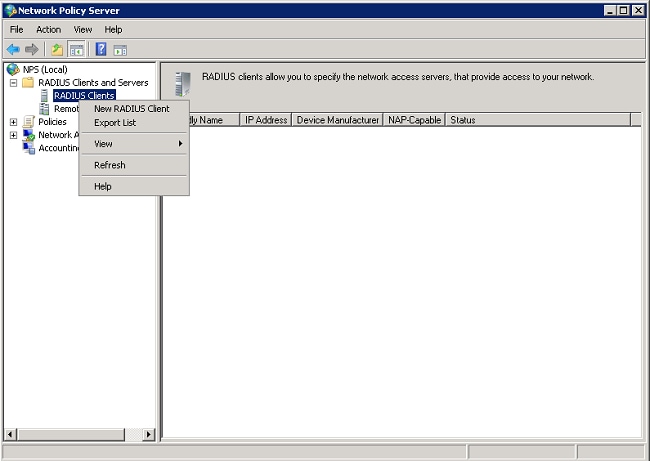Choose New RADIUS Client from context menu
This screenshot has height=461, width=650.
point(134,109)
